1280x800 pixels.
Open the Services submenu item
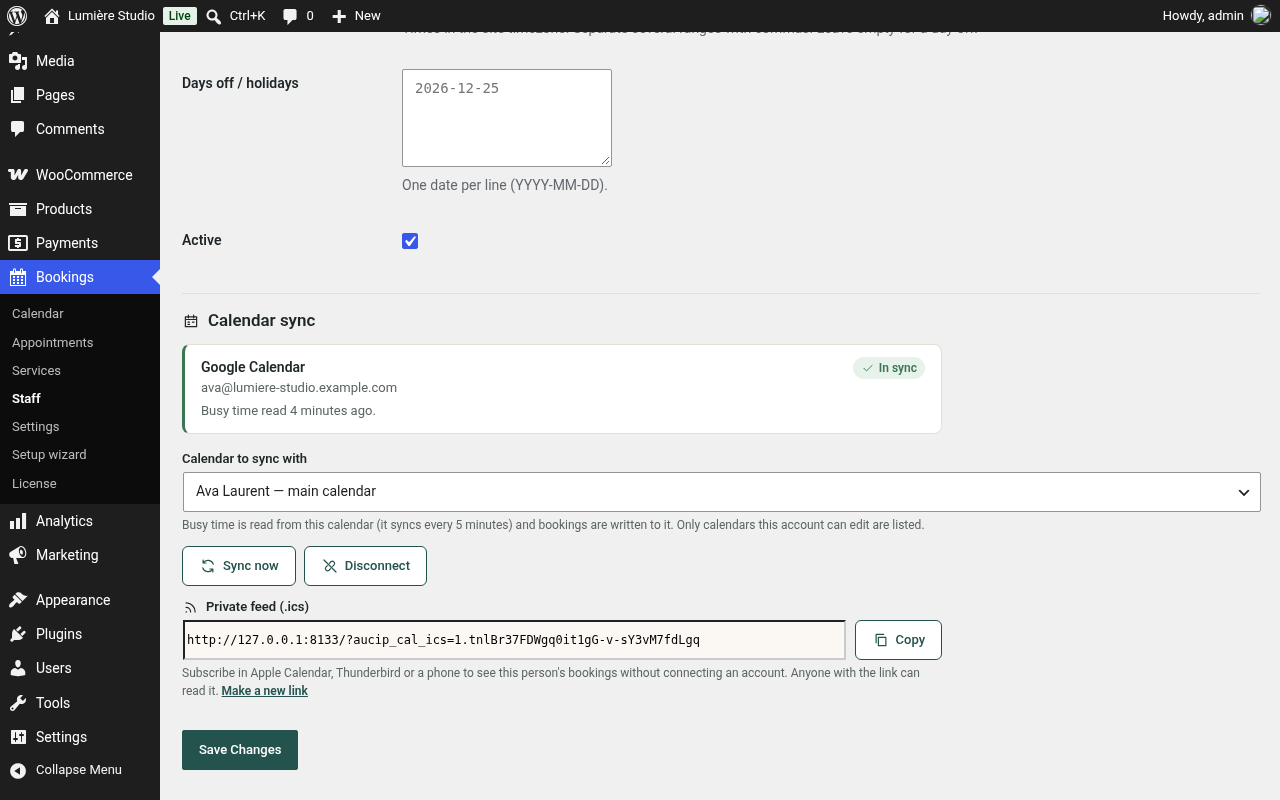pyautogui.click(x=80, y=371)
